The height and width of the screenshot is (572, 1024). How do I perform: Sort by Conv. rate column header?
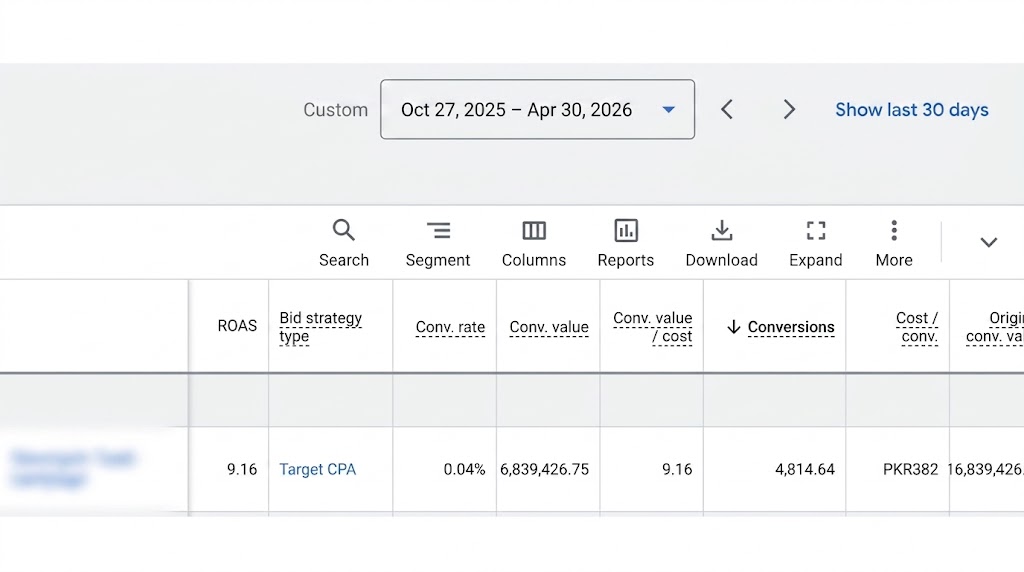(450, 326)
